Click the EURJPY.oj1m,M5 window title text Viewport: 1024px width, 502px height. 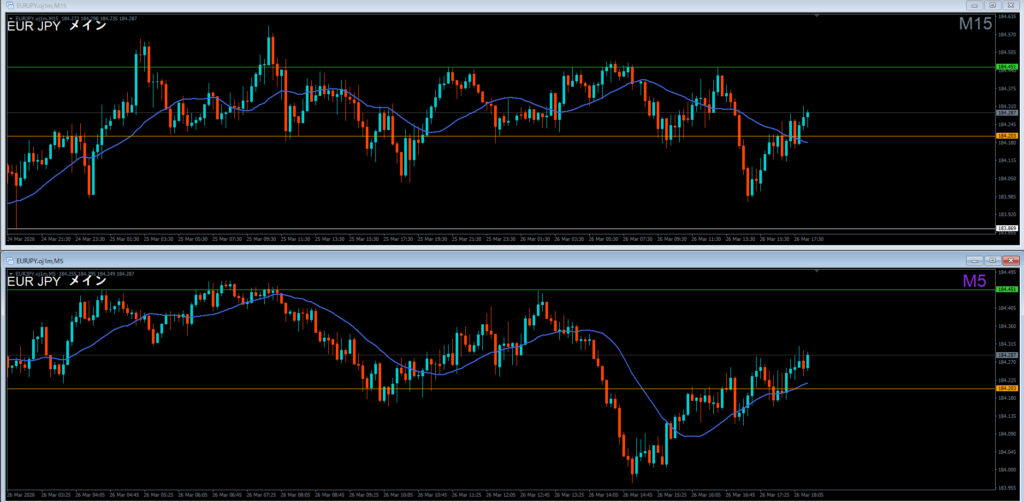(38, 260)
